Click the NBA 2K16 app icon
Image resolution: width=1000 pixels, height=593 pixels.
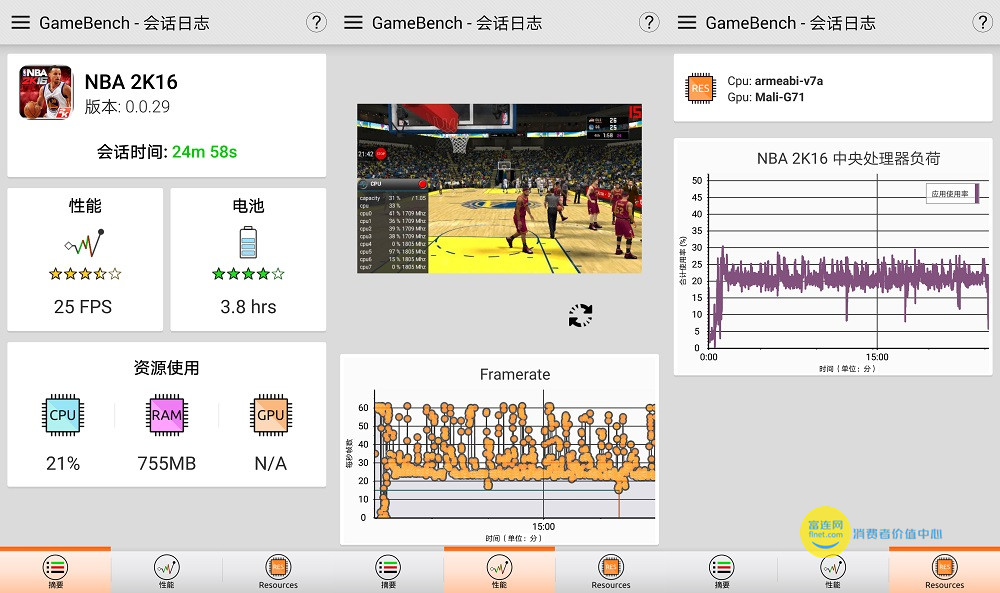coord(45,92)
